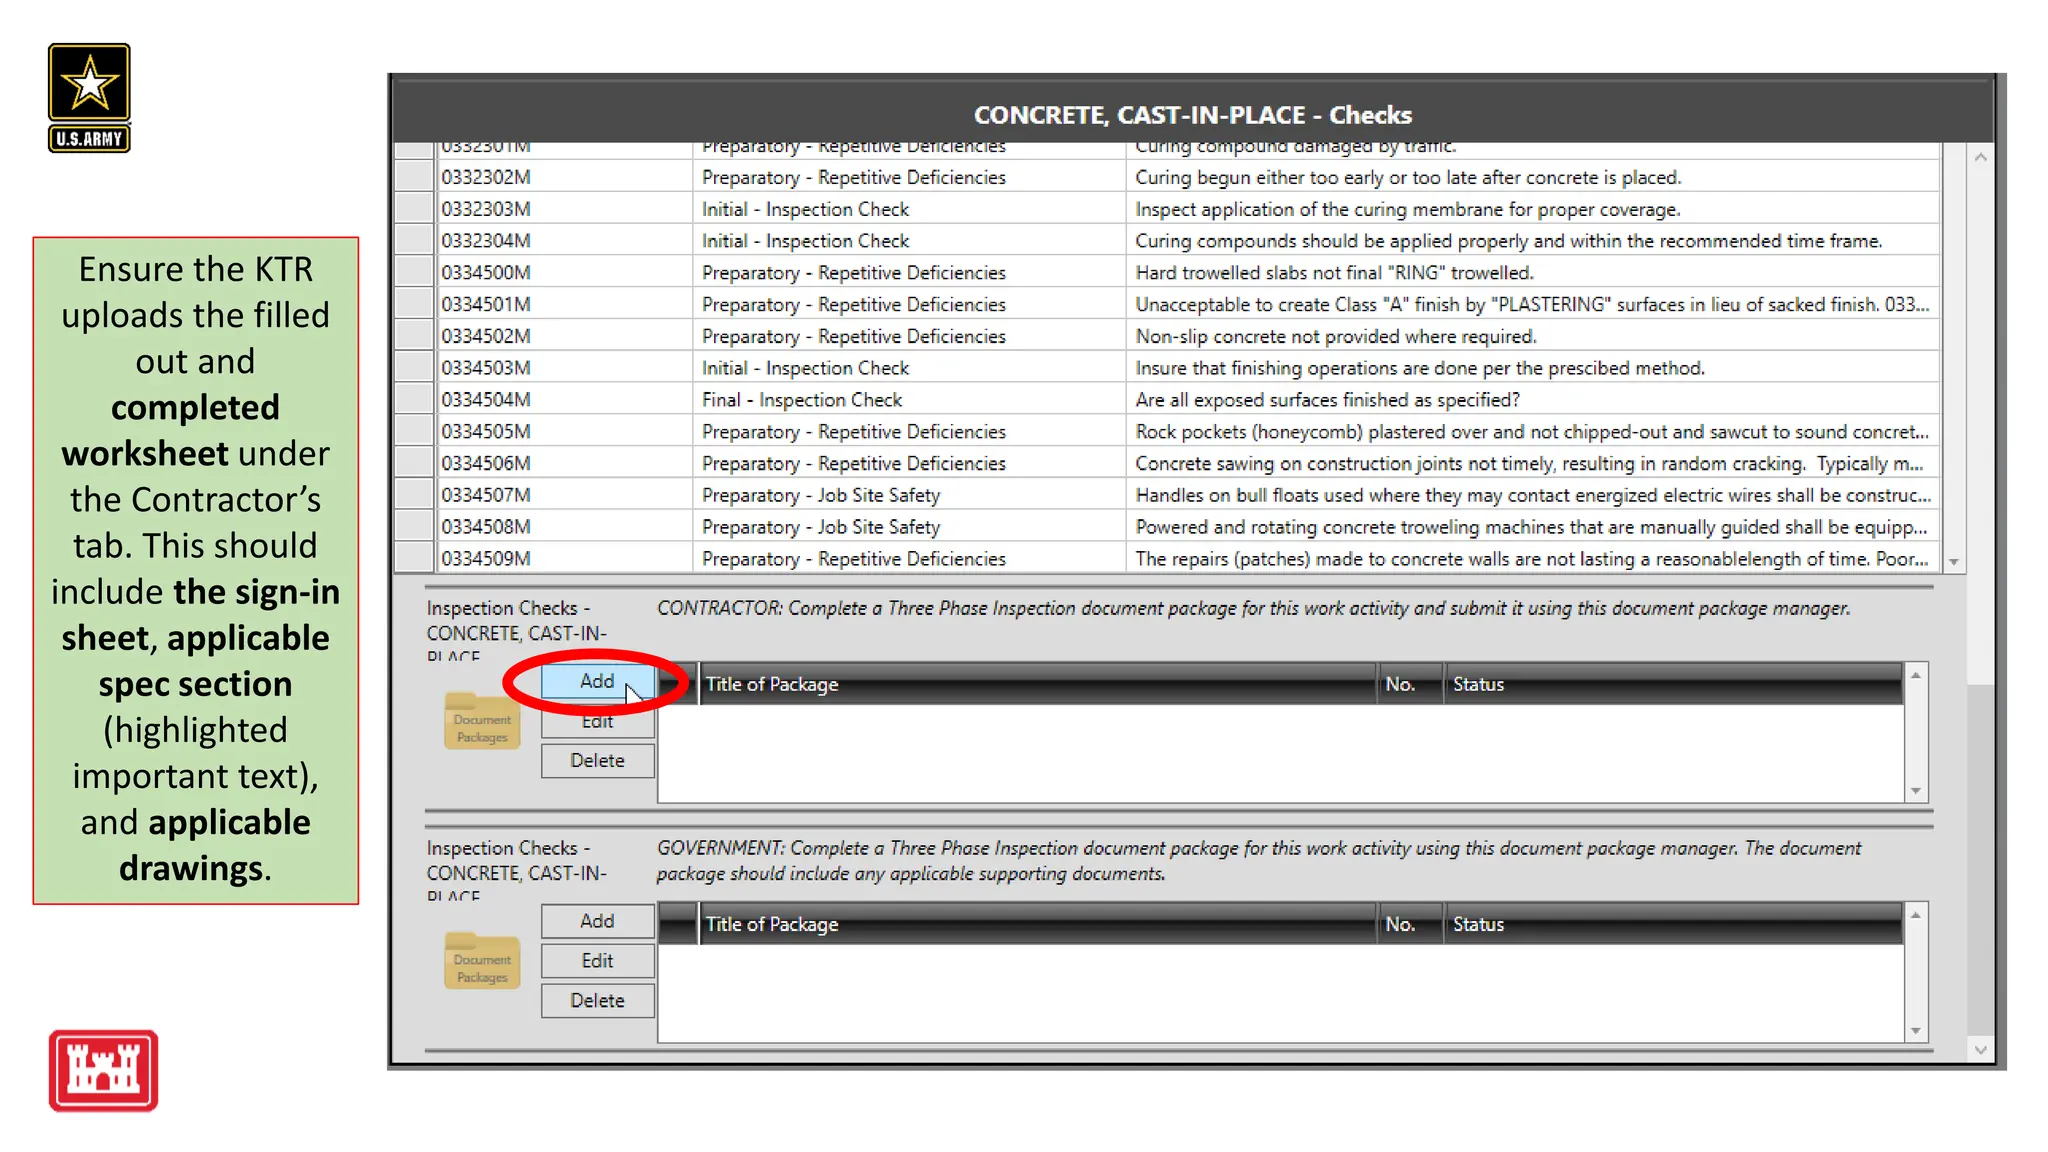Click outer window scroll-up chevron

point(1980,157)
